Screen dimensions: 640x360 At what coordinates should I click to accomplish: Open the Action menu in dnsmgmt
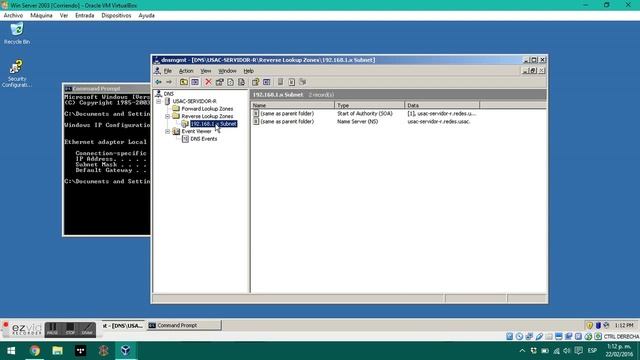pyautogui.click(x=186, y=71)
